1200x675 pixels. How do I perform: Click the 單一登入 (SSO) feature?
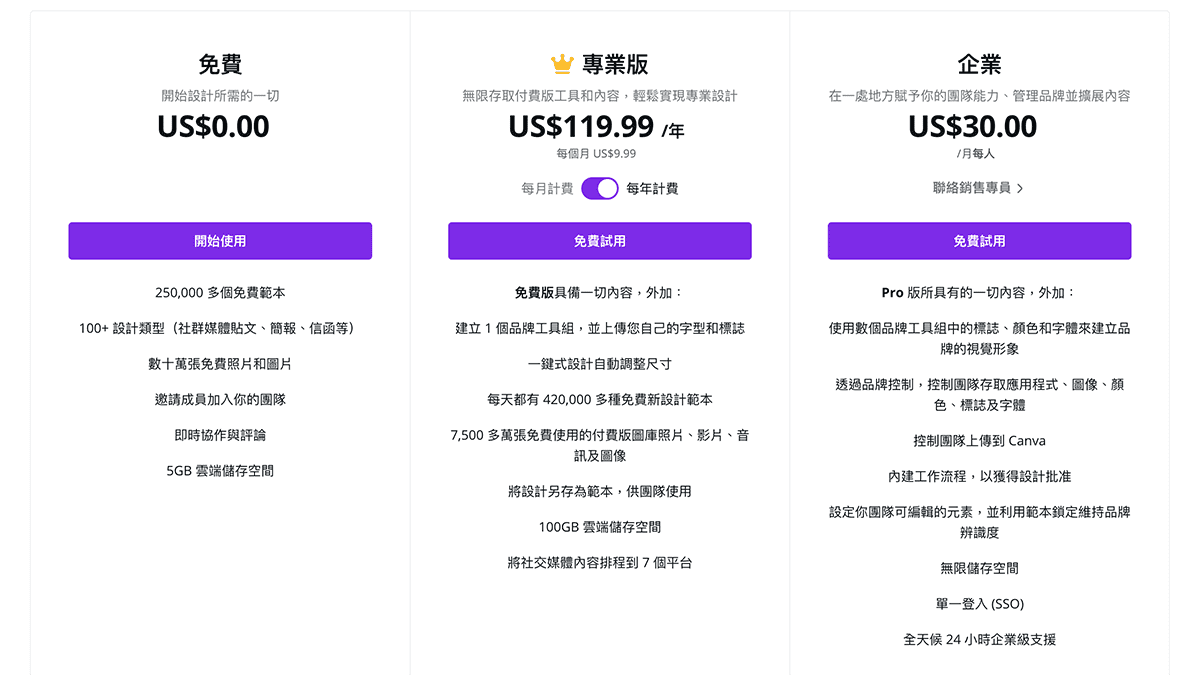(x=979, y=603)
